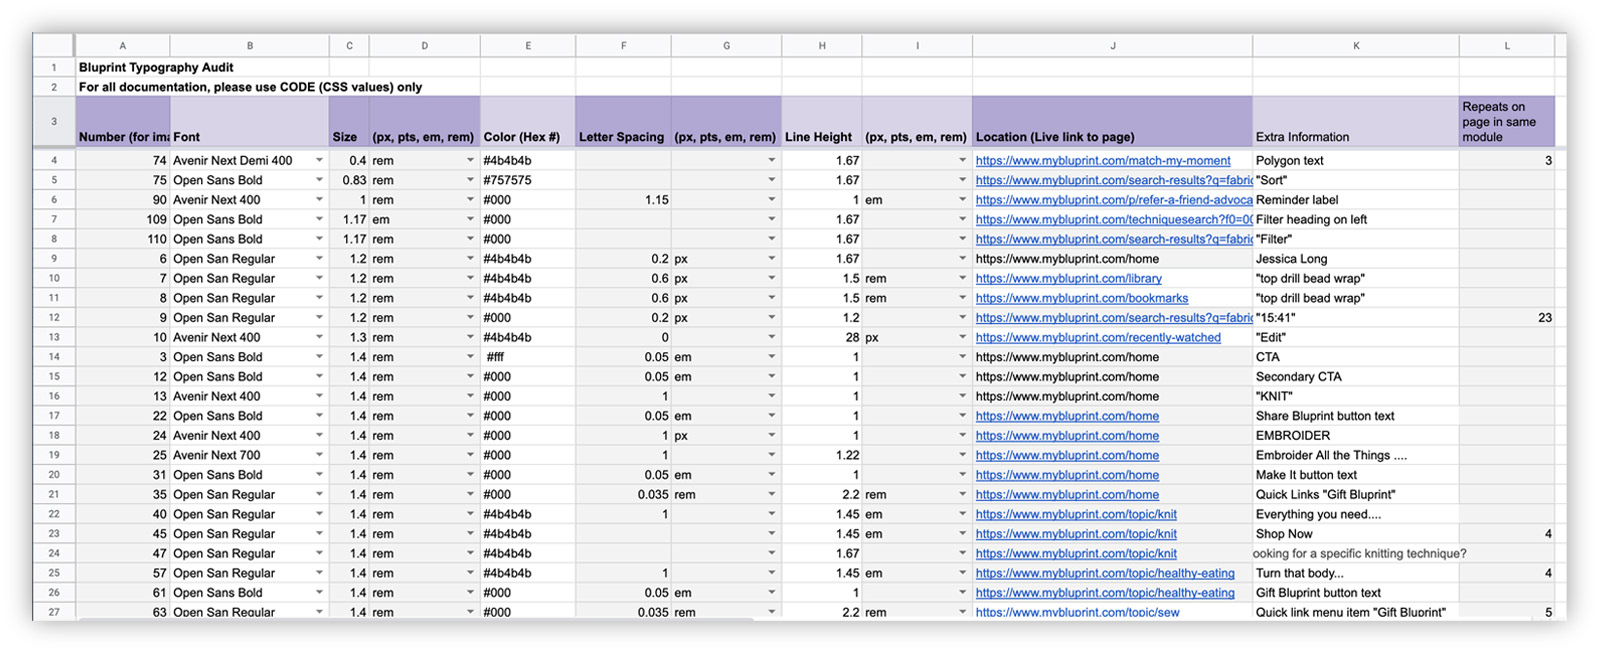Open home link in the EMBROIDER row
The image size is (1600, 653).
(x=1067, y=435)
